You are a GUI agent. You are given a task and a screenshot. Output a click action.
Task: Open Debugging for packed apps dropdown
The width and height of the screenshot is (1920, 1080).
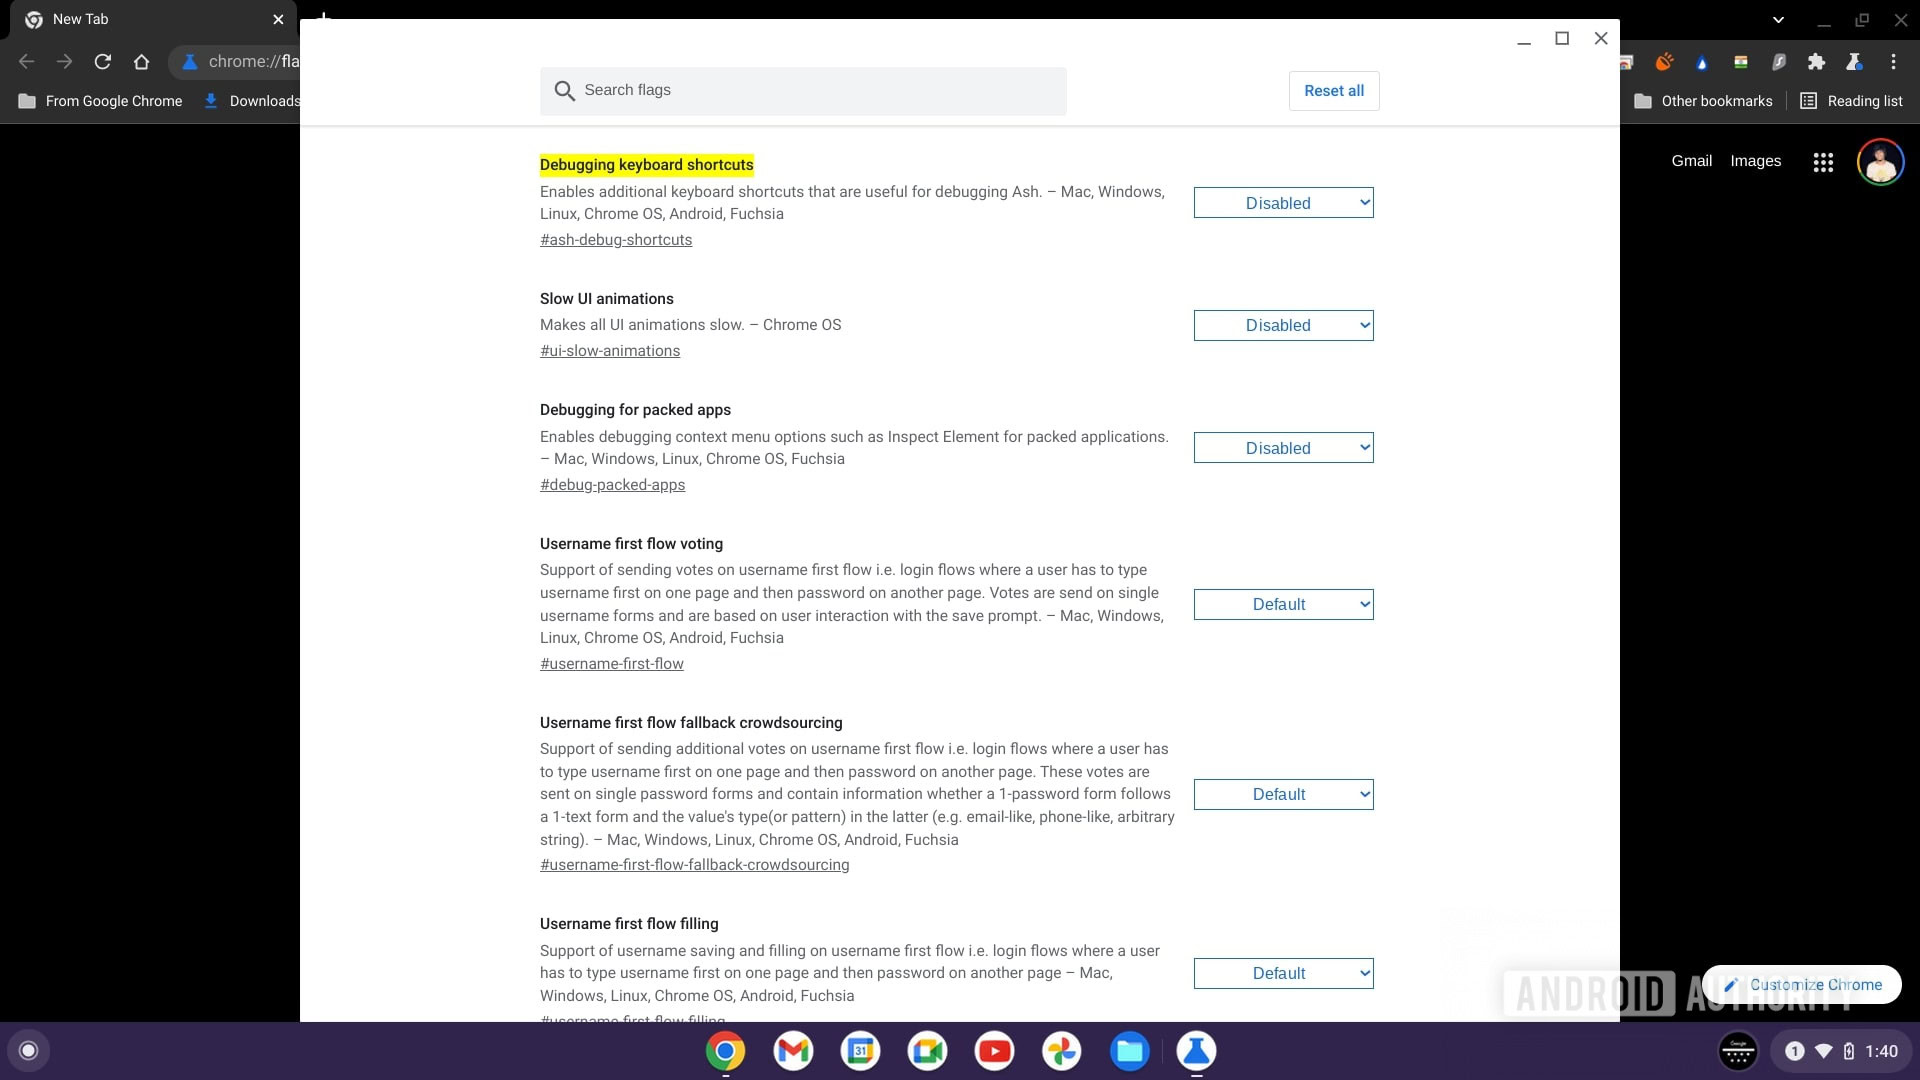click(x=1283, y=448)
